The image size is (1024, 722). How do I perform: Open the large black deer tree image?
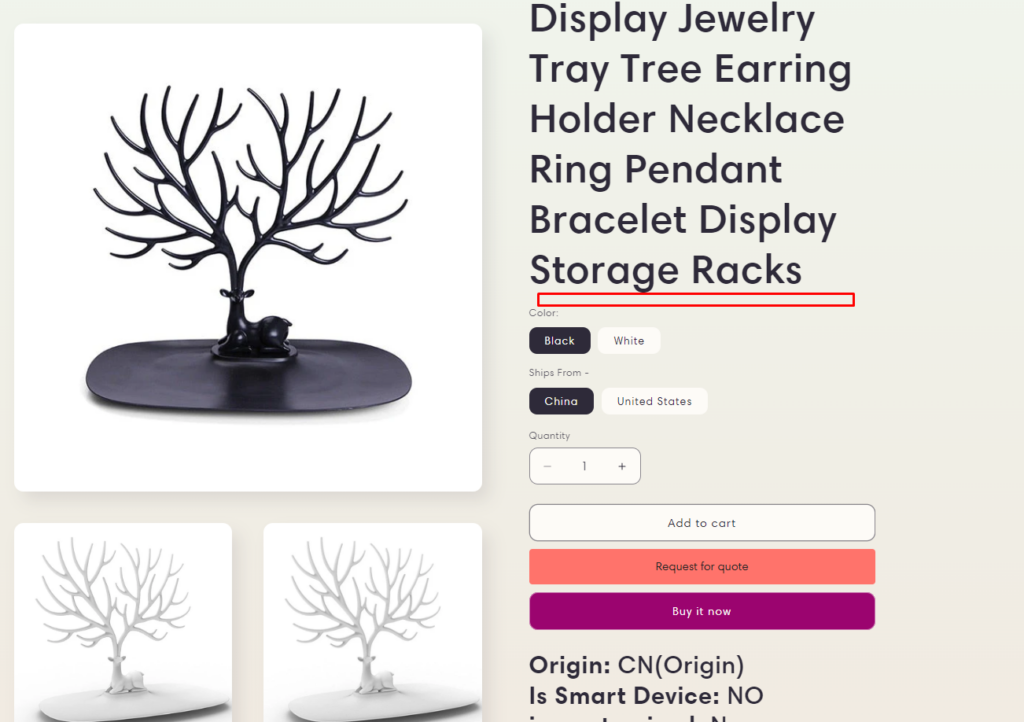click(248, 258)
